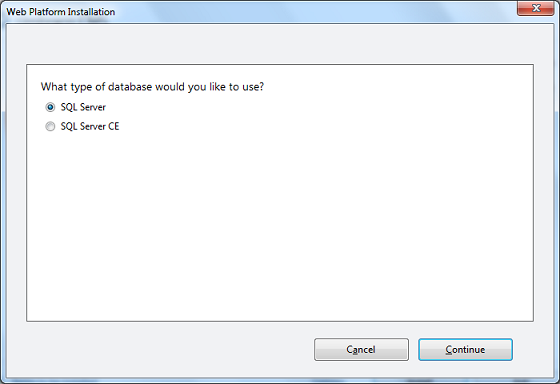Viewport: 560px width, 384px height.
Task: Proceed with installation via Continue
Action: pyautogui.click(x=465, y=349)
